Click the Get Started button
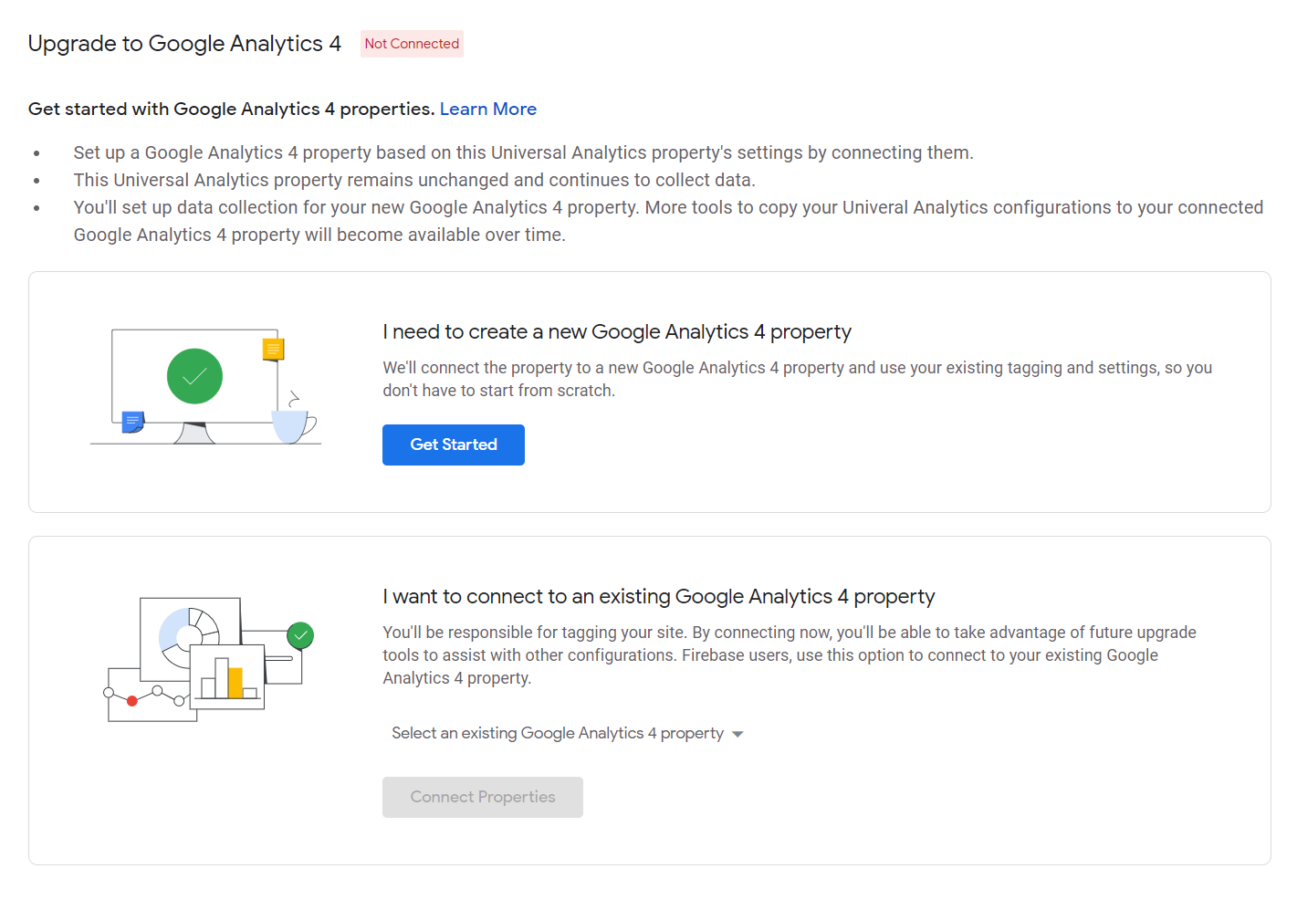This screenshot has height=900, width=1297. tap(453, 445)
